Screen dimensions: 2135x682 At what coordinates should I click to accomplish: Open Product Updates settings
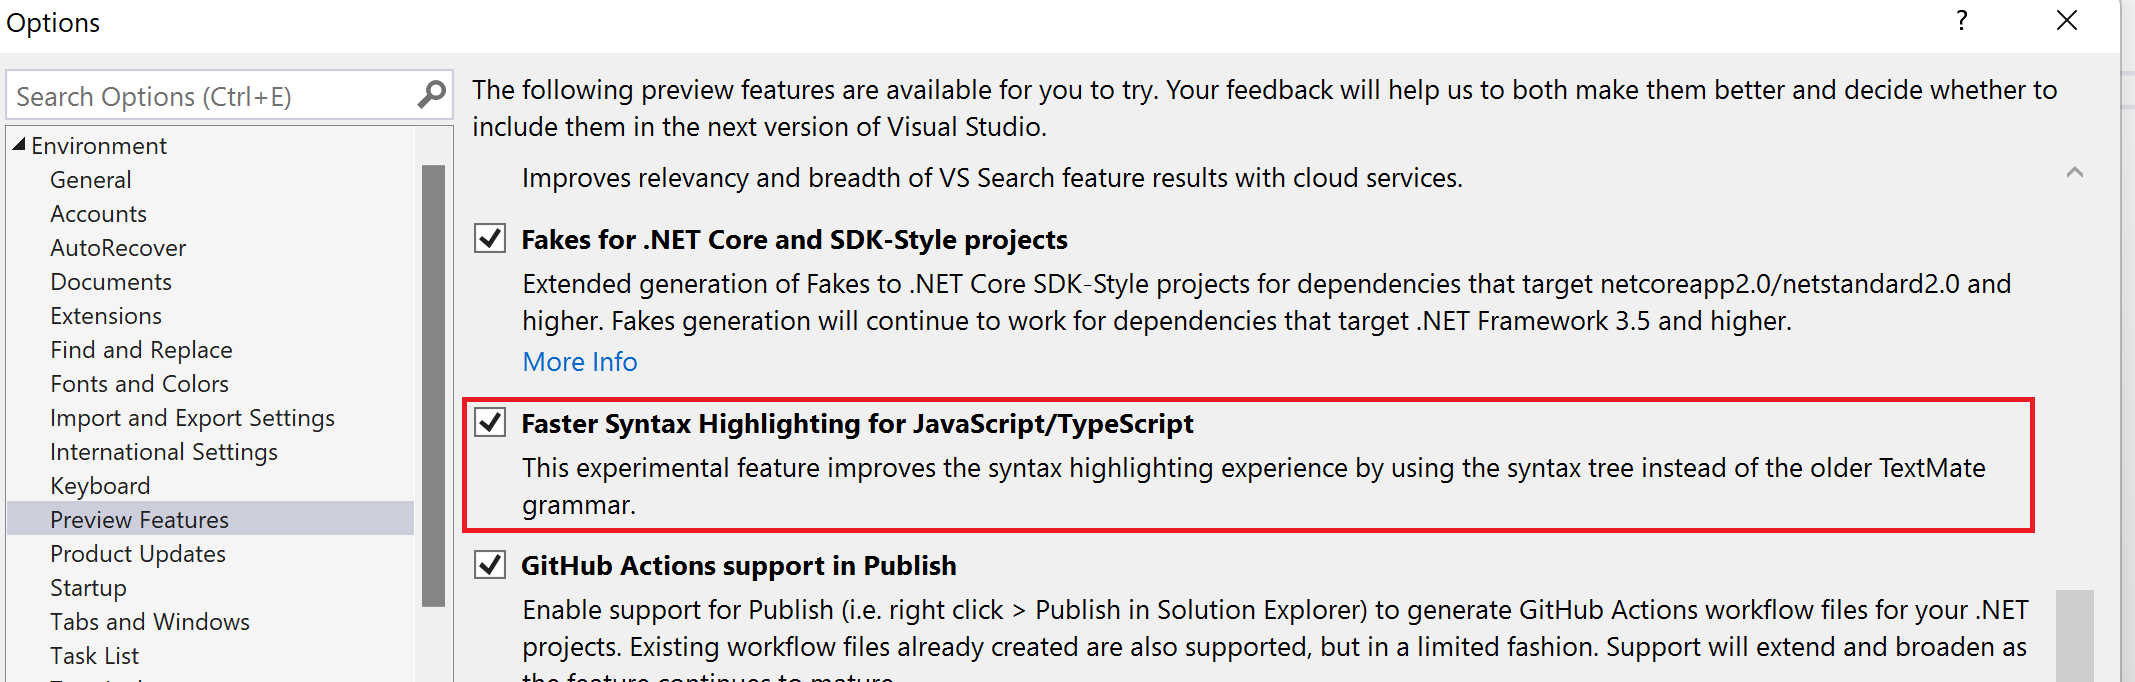137,553
